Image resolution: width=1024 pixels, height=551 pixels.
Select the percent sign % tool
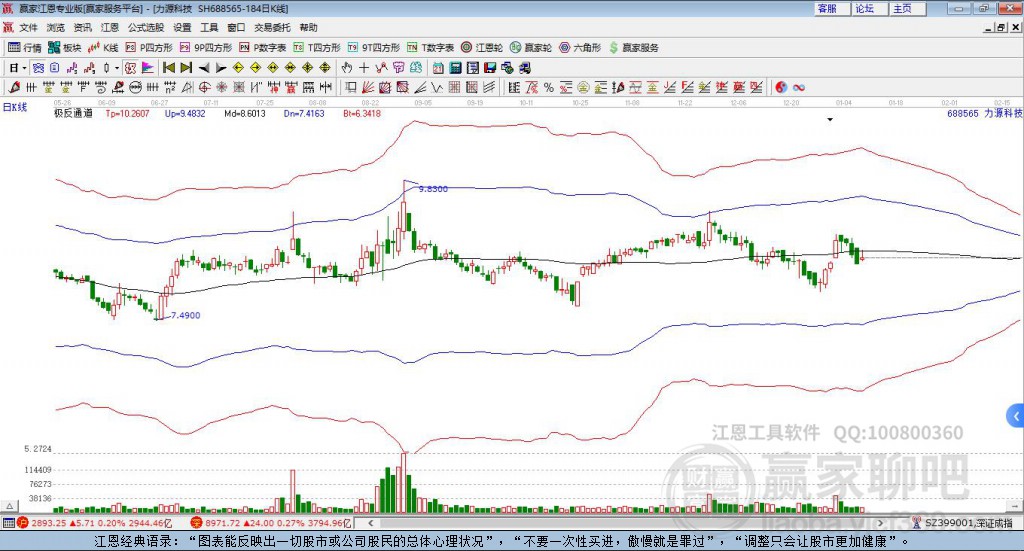549,87
